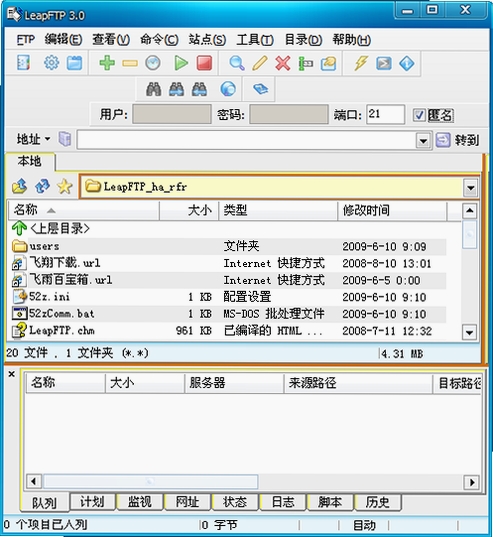Switch to the 监视 tab
Image resolution: width=493 pixels, height=537 pixels.
(140, 502)
